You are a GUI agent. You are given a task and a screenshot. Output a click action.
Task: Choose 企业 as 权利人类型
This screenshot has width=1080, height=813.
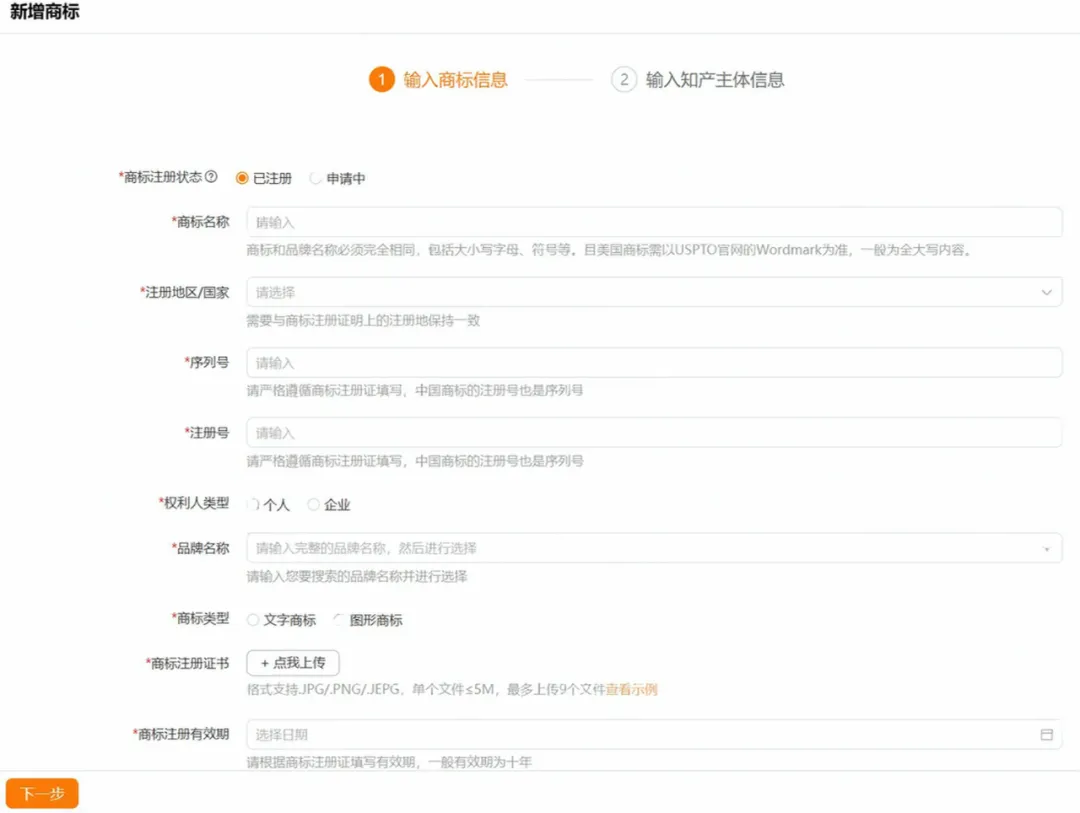pyautogui.click(x=313, y=504)
